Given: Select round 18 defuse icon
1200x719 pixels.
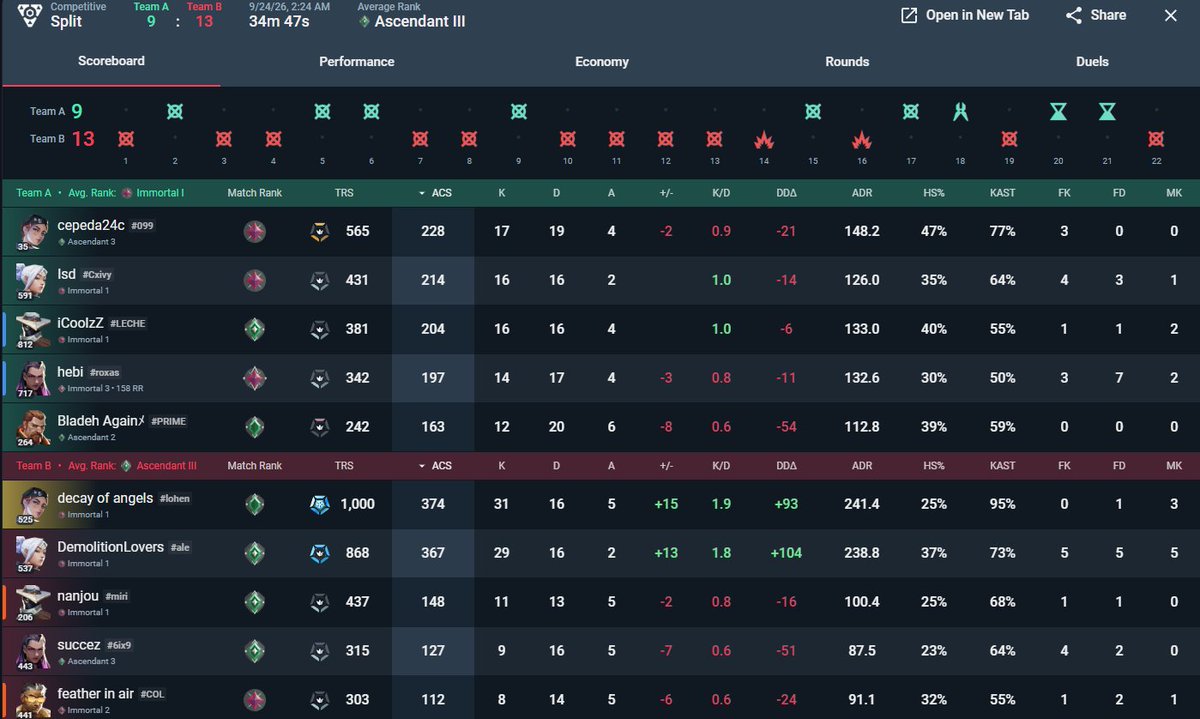Looking at the screenshot, I should [x=960, y=112].
